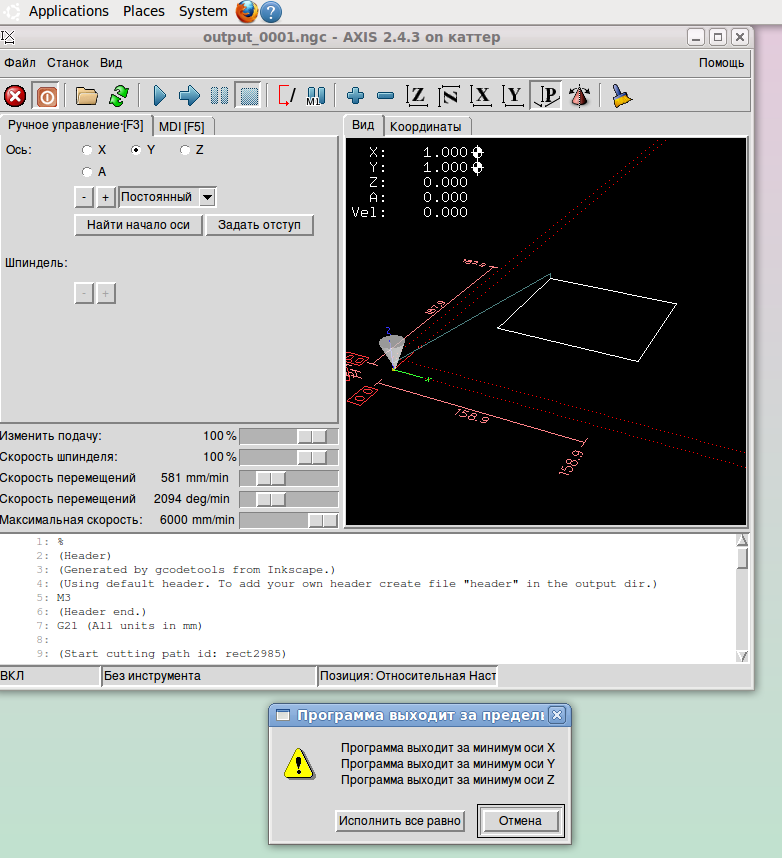Image resolution: width=782 pixels, height=858 pixels.
Task: Expand the Постоянный jog increment dropdown
Action: coord(207,197)
